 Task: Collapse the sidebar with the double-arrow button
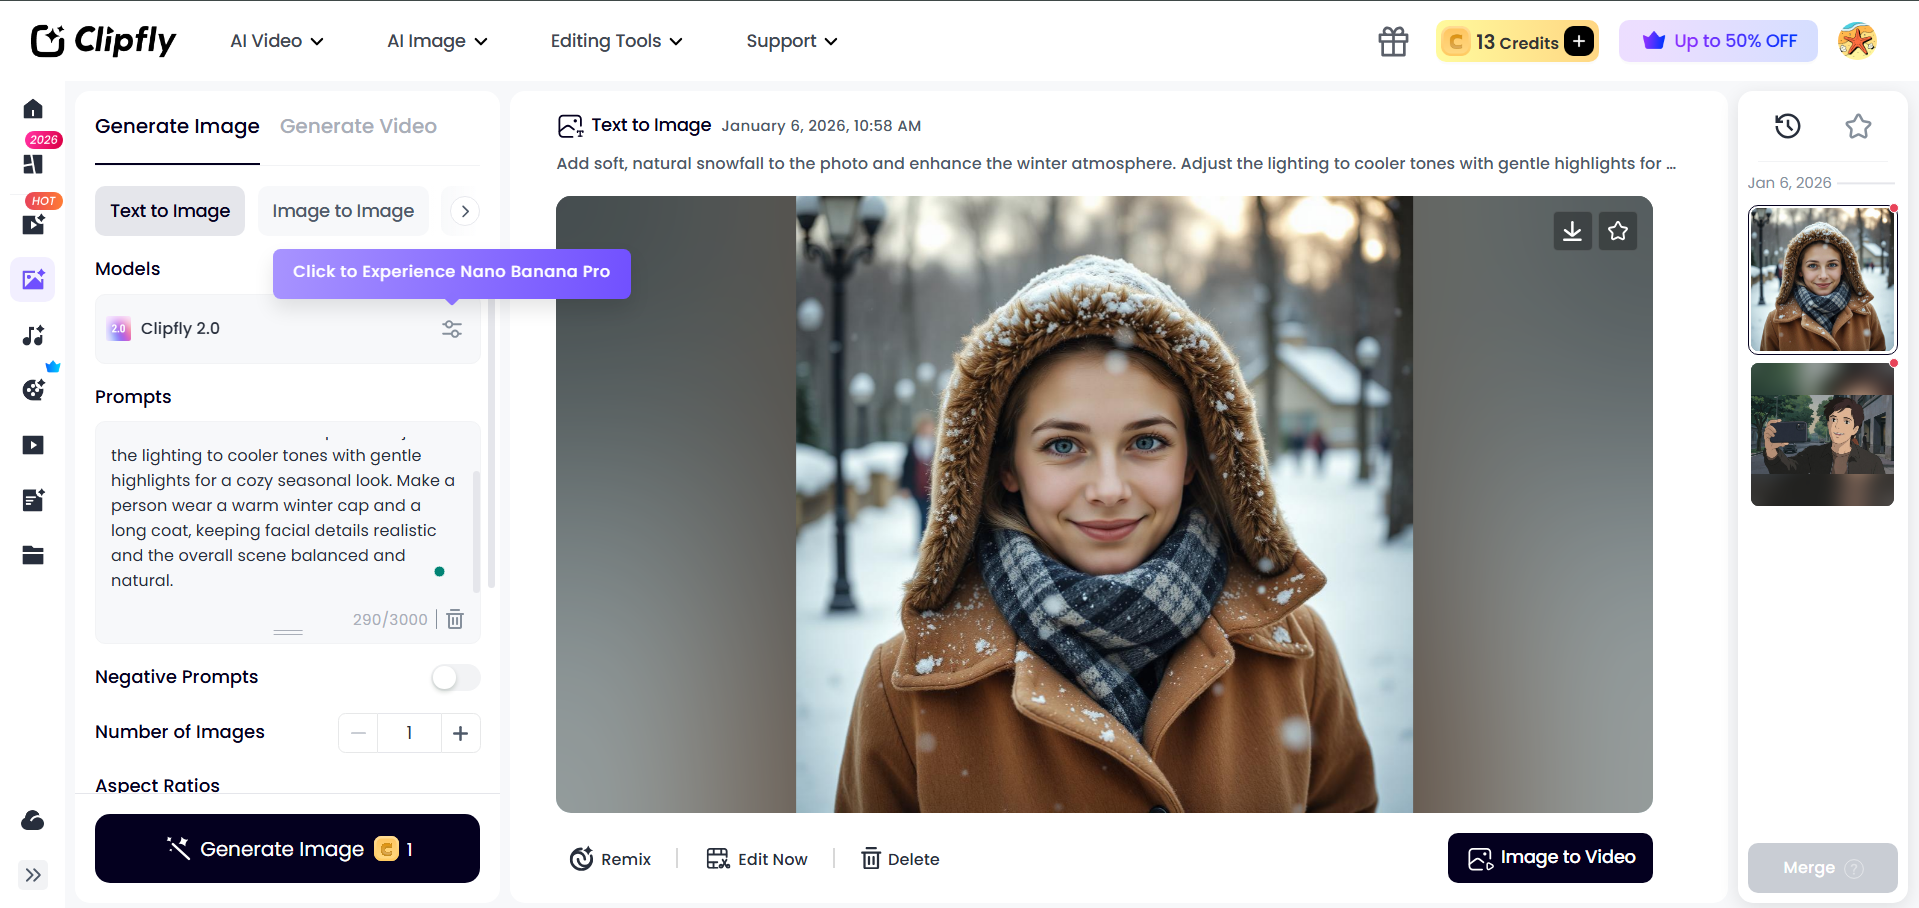(33, 875)
